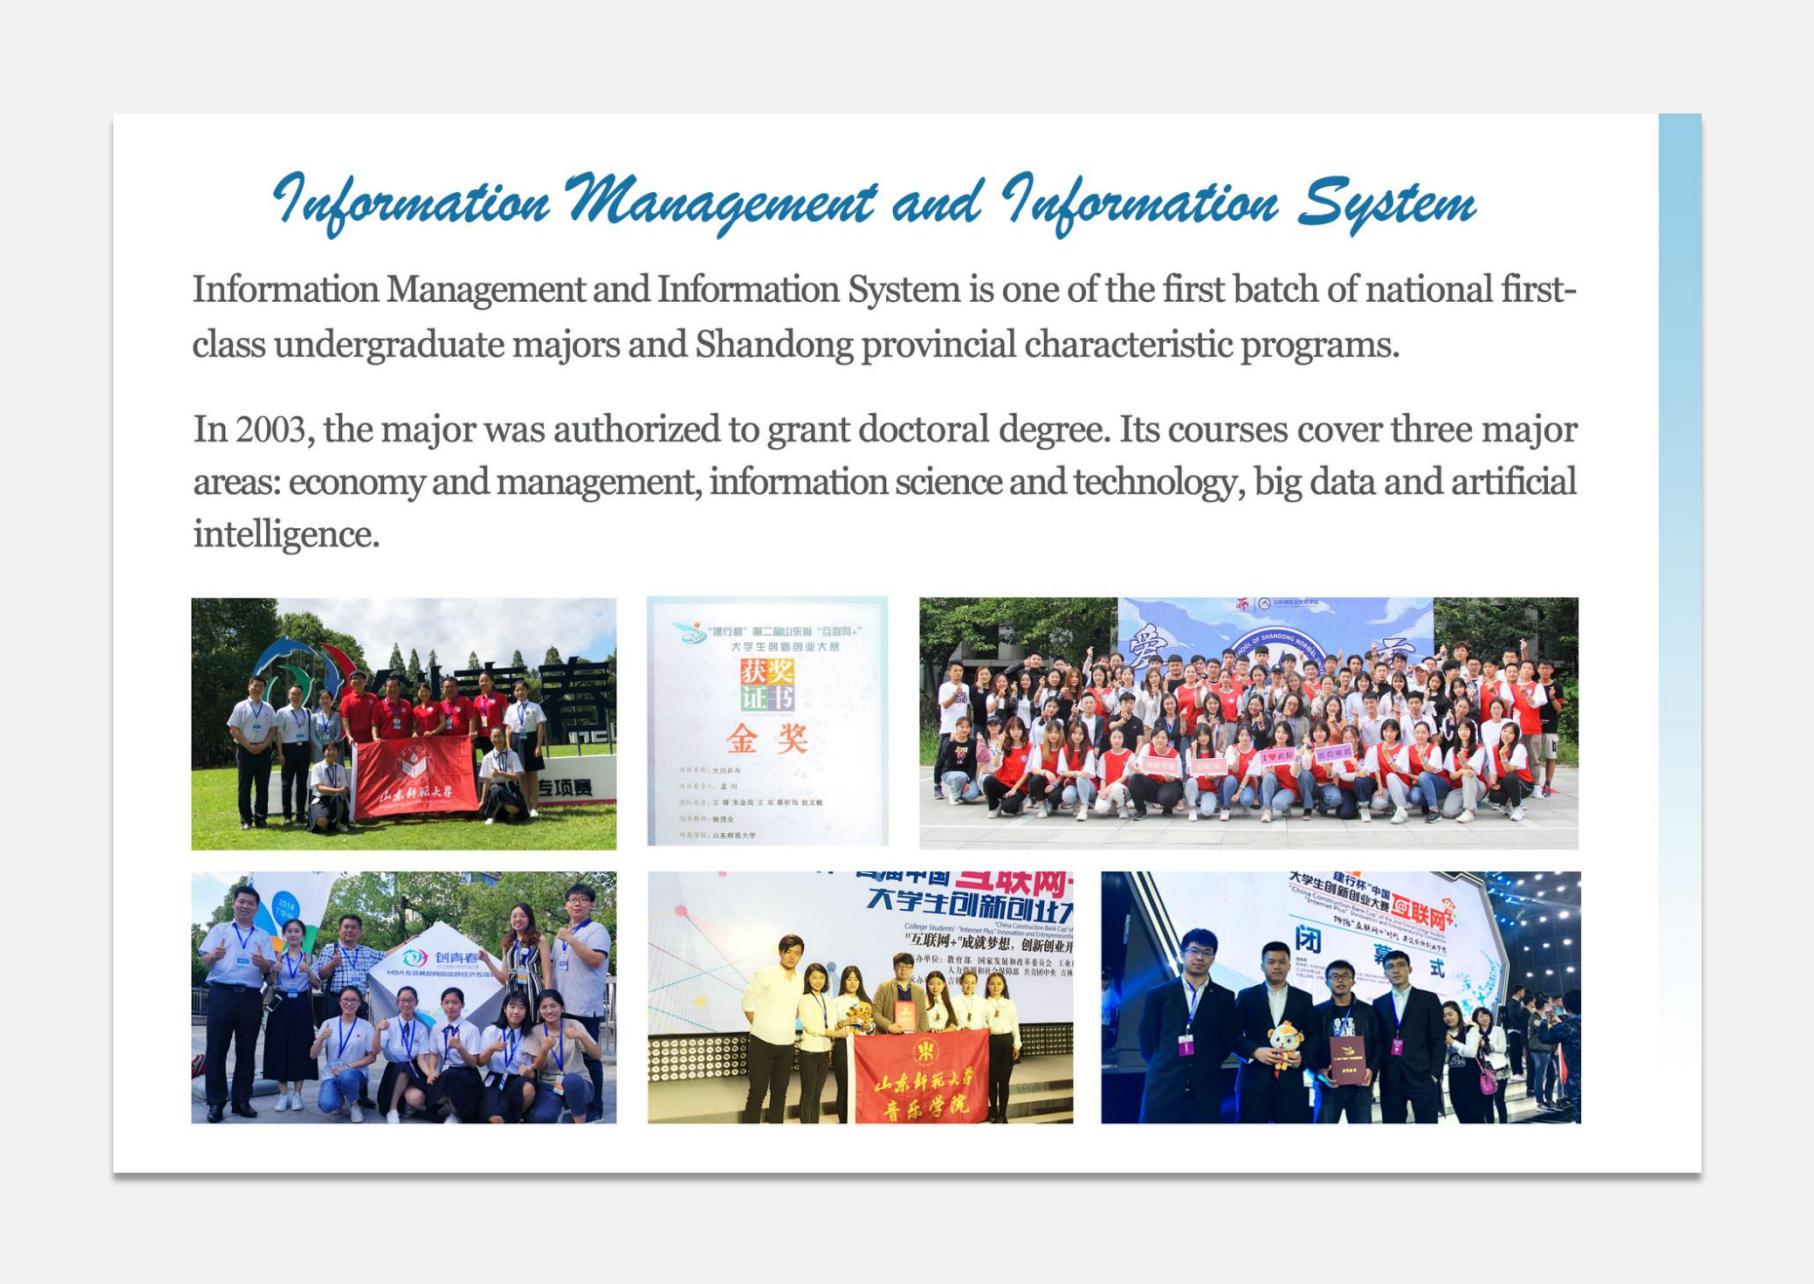1814x1284 pixels.
Task: Click the paragraph beginning with In 2003
Action: [x=884, y=481]
